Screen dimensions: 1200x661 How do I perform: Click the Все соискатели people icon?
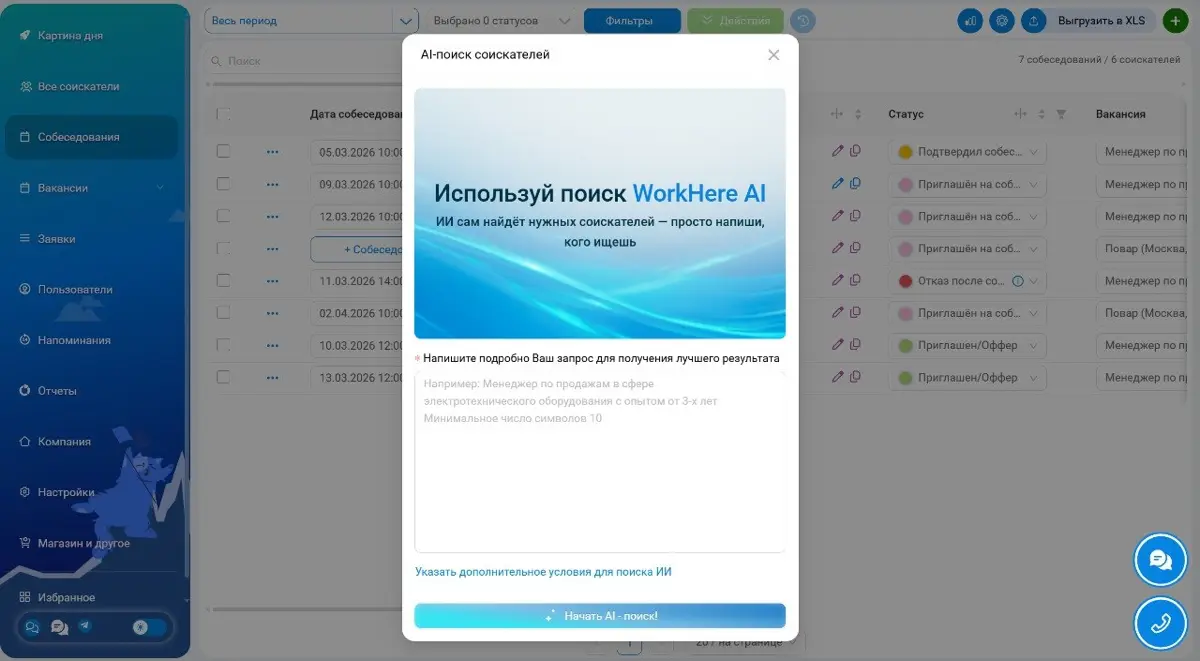tap(26, 87)
